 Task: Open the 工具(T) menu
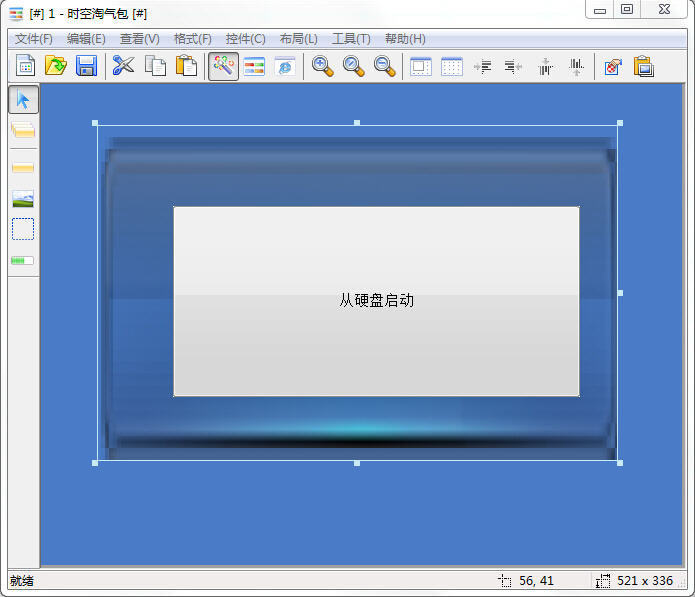pyautogui.click(x=351, y=39)
